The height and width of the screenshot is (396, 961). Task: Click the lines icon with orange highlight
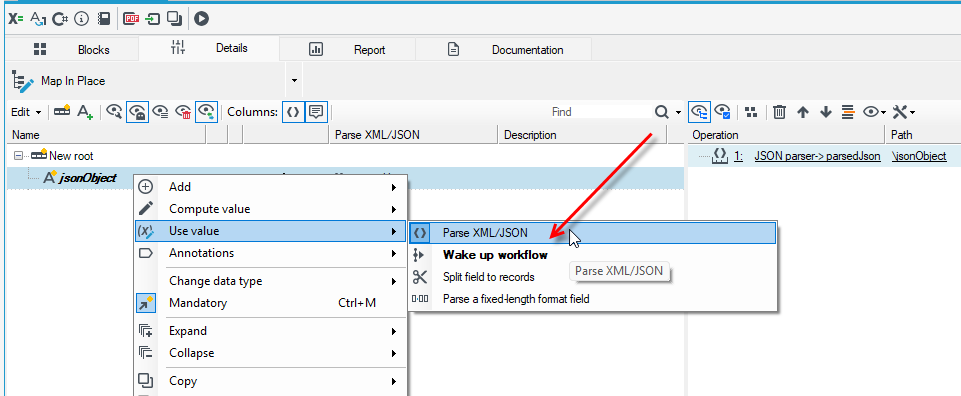click(848, 112)
